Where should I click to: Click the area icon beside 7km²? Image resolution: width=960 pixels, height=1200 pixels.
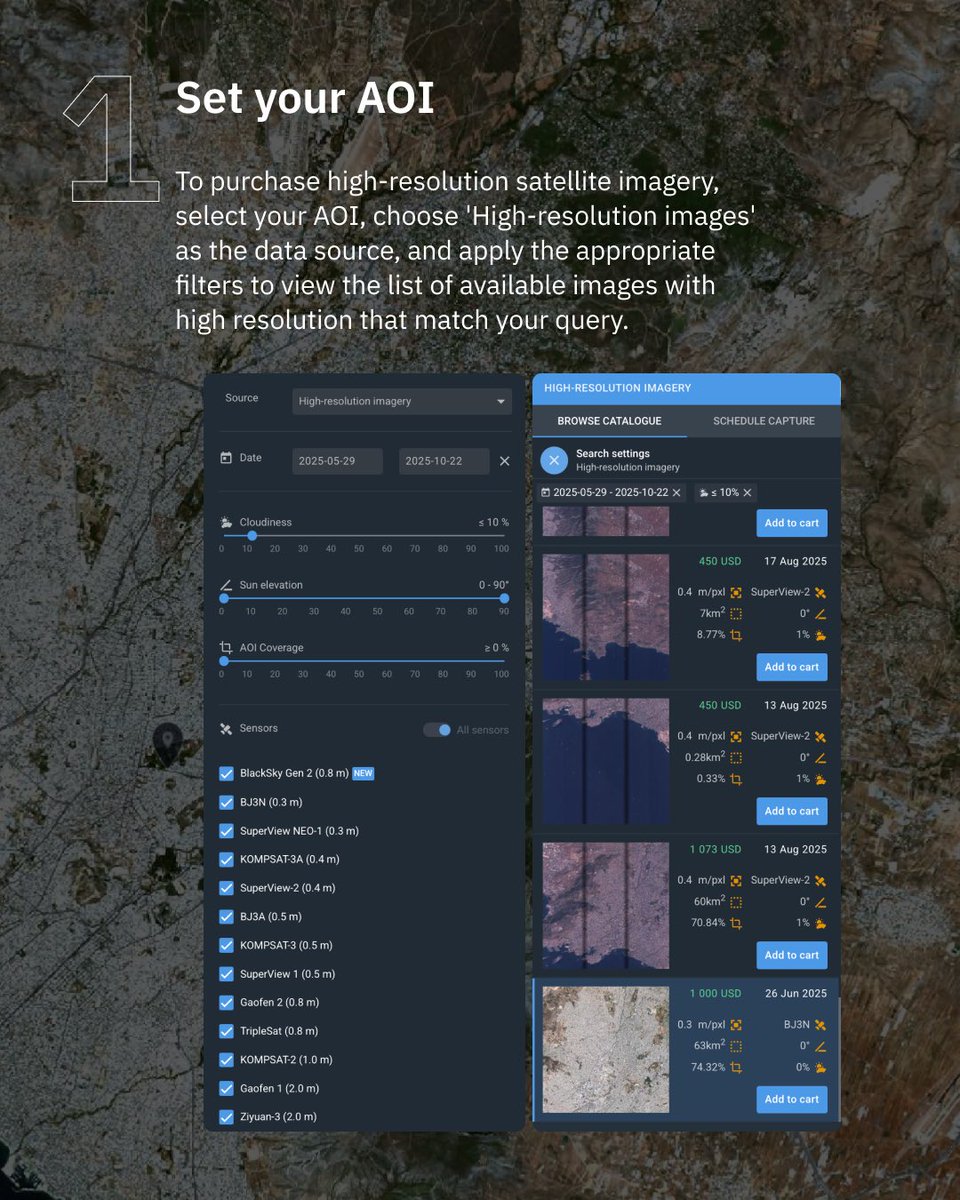click(736, 614)
